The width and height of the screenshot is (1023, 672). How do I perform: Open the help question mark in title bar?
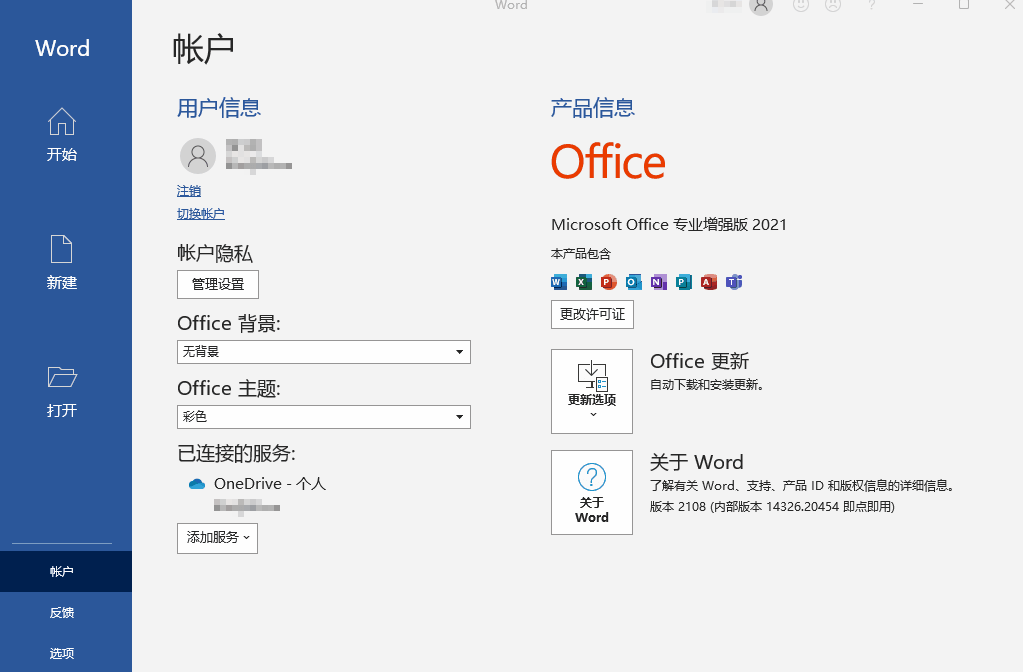point(872,5)
